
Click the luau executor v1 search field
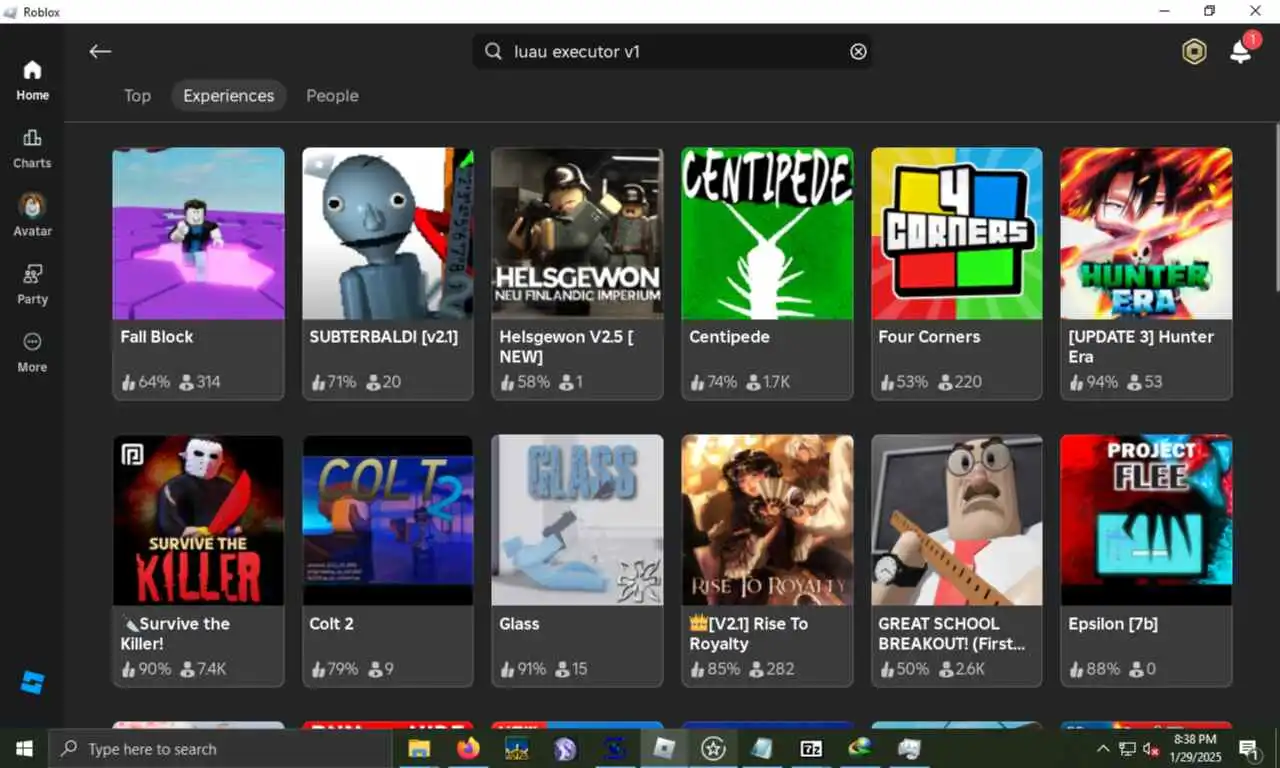click(x=672, y=51)
